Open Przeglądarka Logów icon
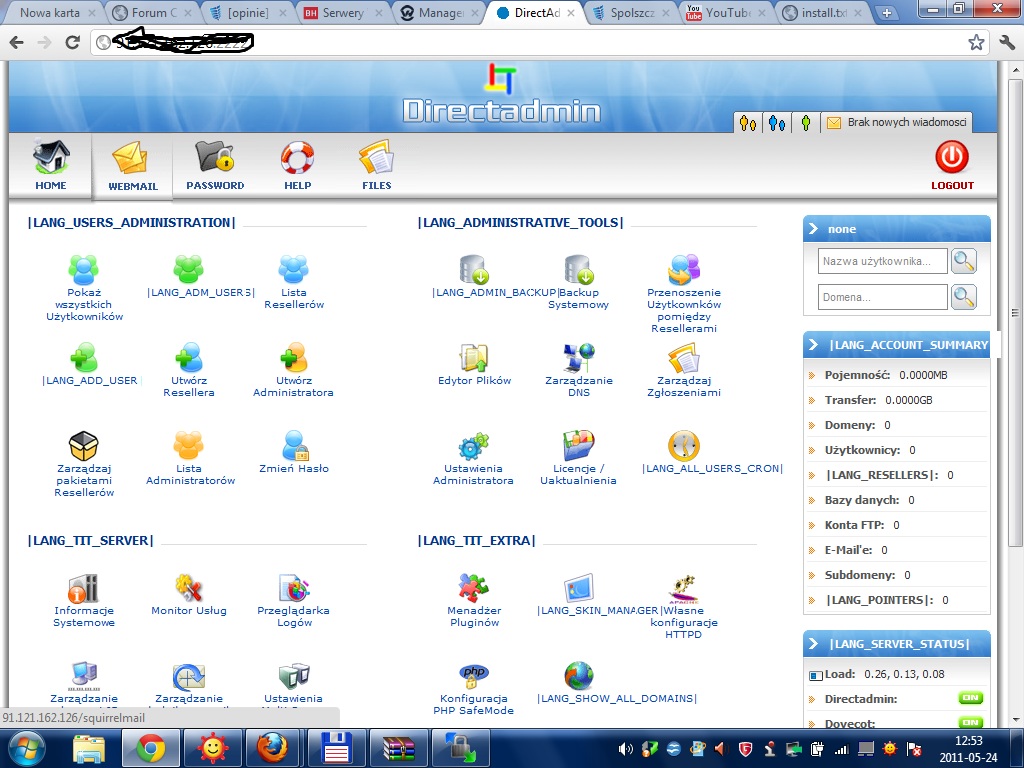Image resolution: width=1024 pixels, height=768 pixels. tap(293, 588)
